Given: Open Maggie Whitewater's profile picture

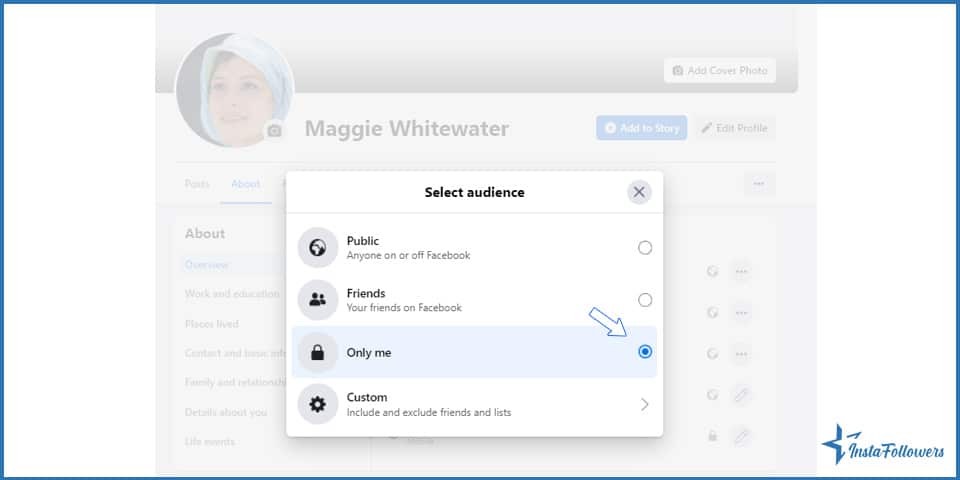Looking at the screenshot, I should (235, 91).
